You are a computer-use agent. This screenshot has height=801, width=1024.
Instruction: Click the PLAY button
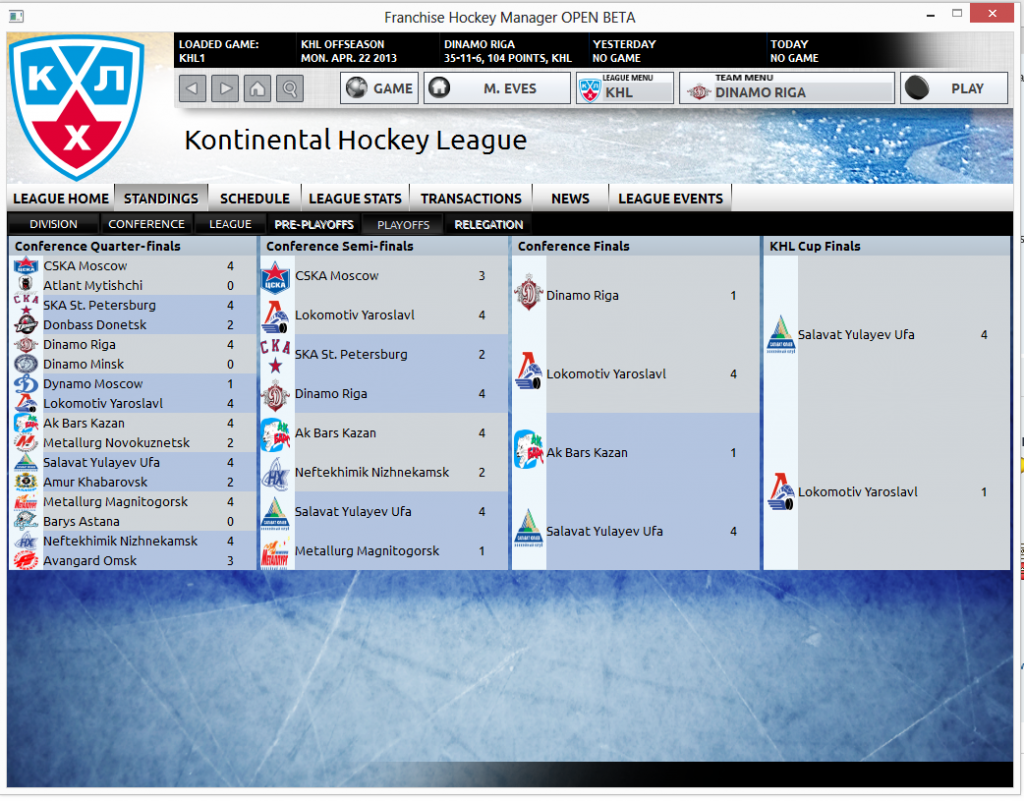954,88
